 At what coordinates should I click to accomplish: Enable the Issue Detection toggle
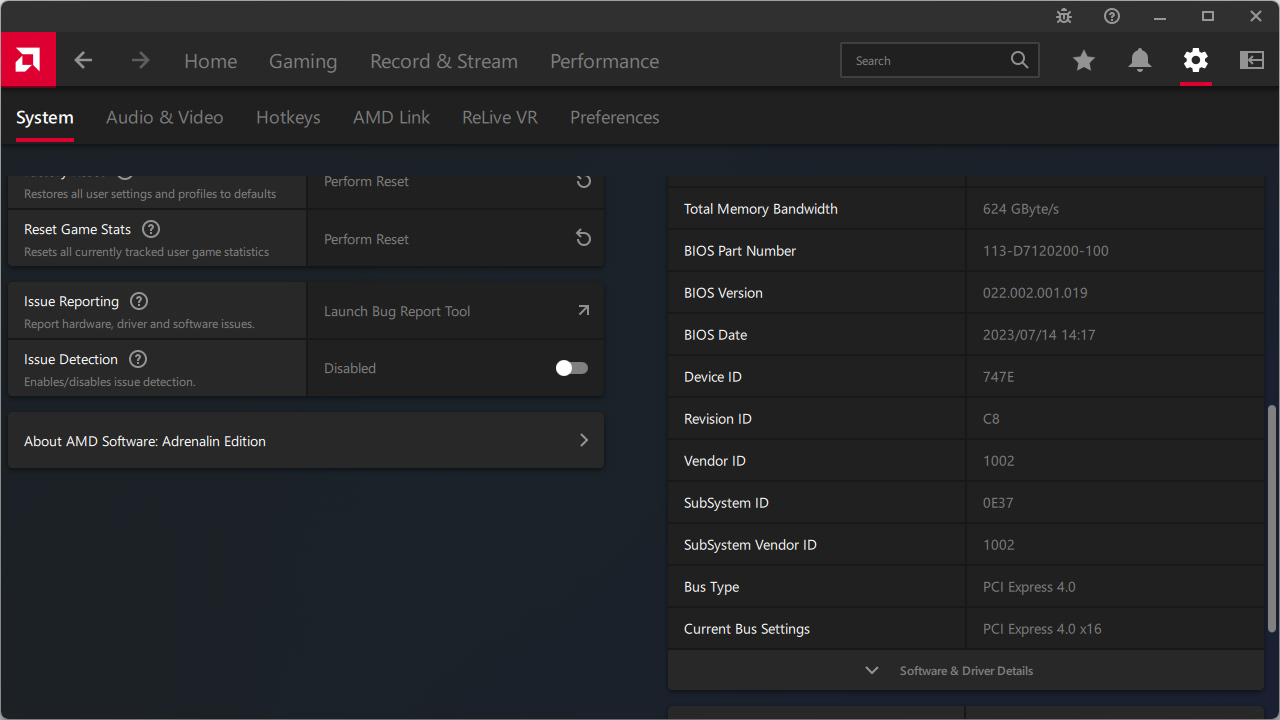coord(572,368)
